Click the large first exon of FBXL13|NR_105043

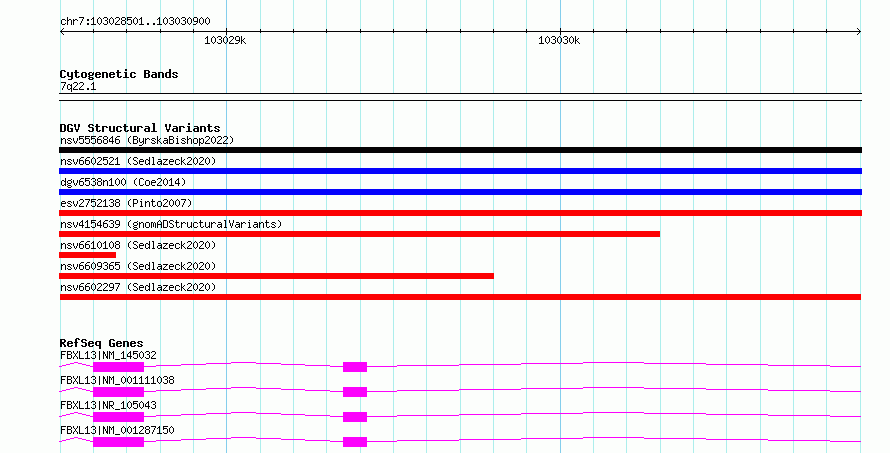pyautogui.click(x=118, y=417)
